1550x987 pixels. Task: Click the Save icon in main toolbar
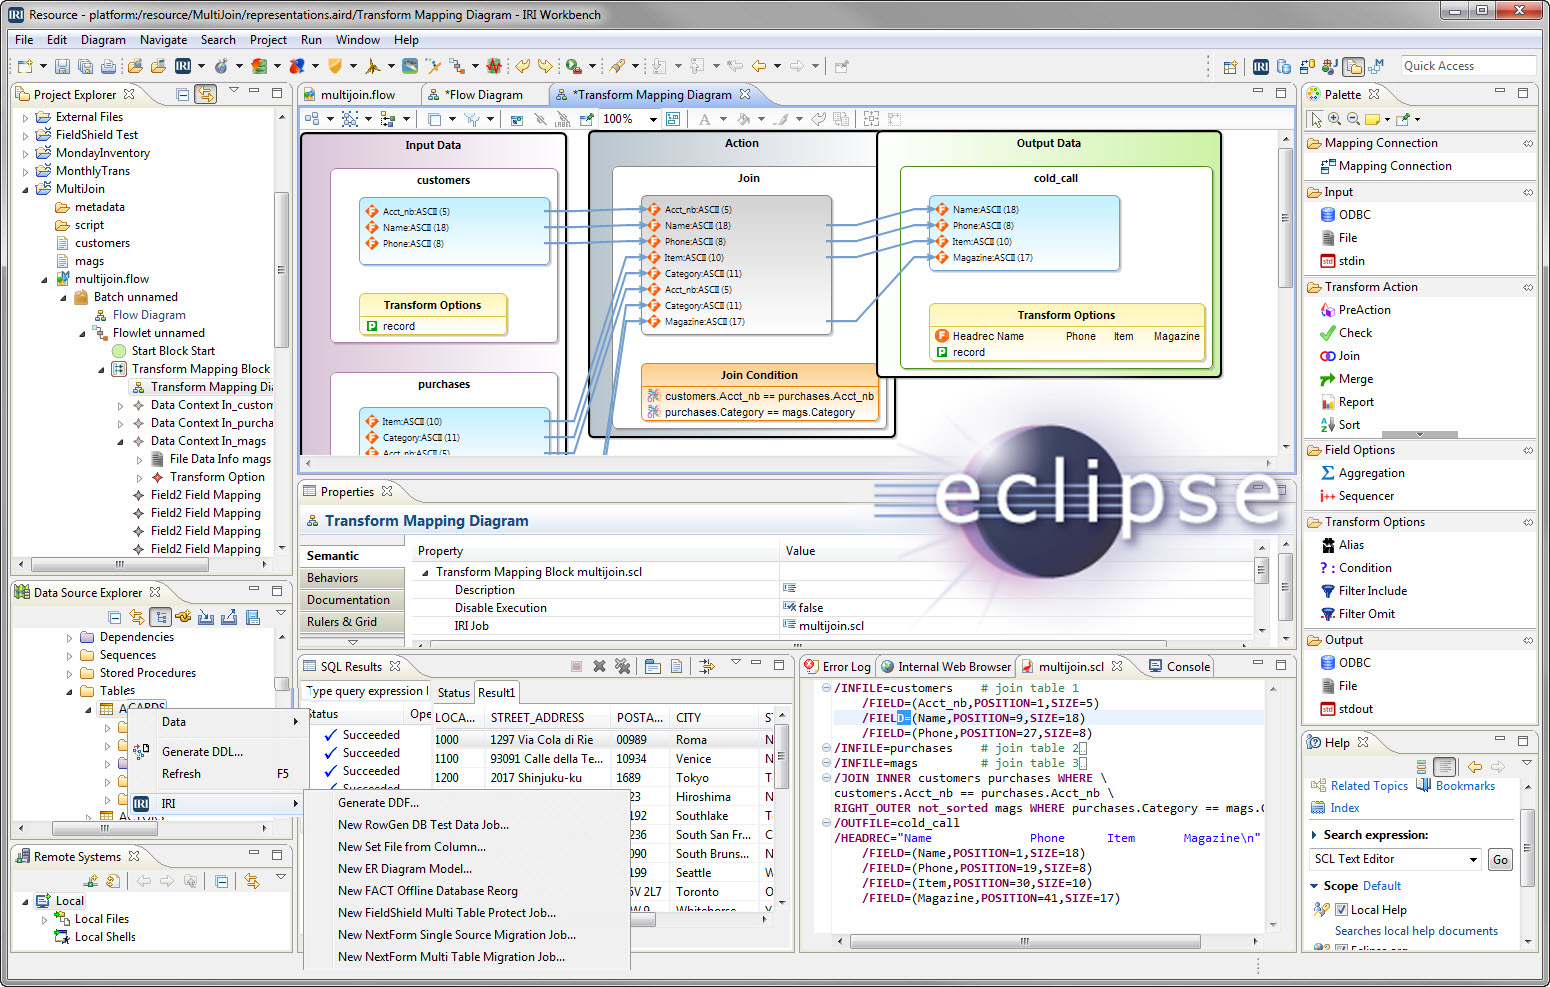62,66
